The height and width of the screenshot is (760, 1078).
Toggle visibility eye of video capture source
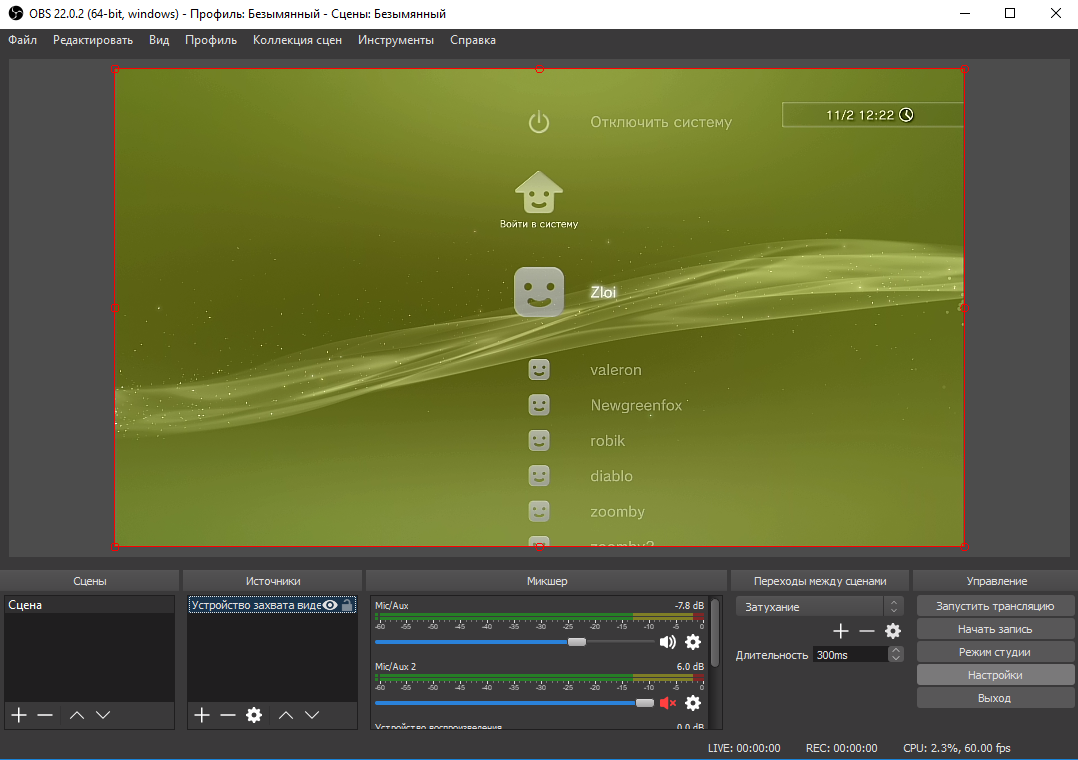click(331, 605)
